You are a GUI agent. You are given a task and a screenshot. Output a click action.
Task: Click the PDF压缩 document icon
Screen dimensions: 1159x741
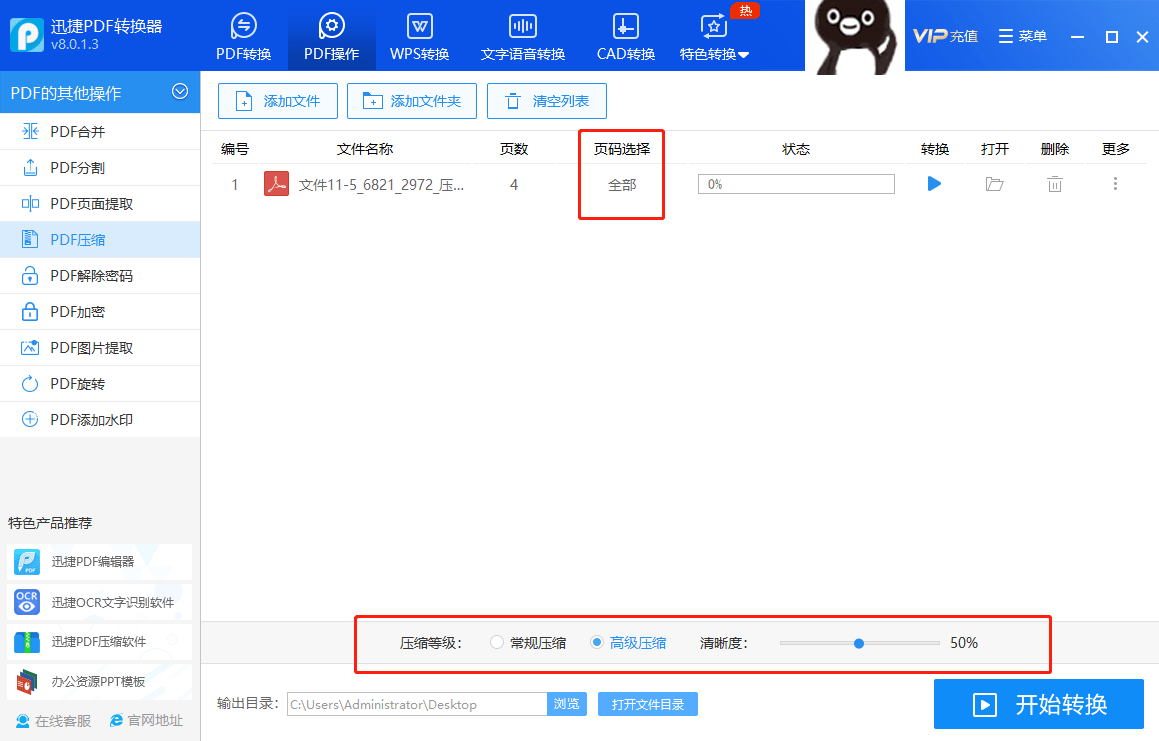click(x=30, y=240)
